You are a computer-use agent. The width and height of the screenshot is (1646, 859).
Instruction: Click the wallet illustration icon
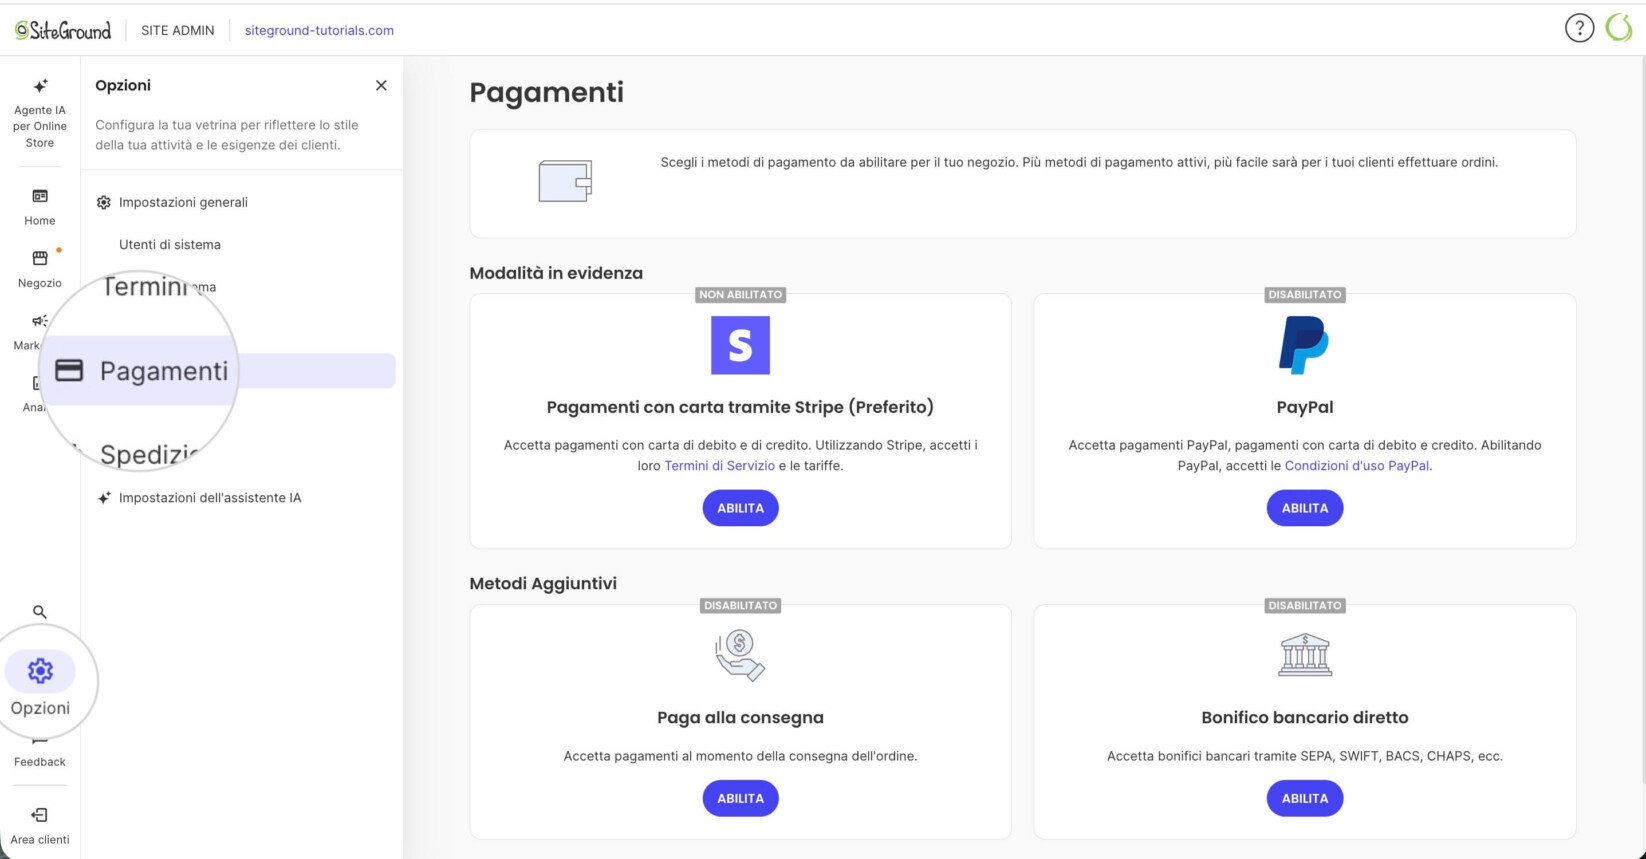pos(566,181)
